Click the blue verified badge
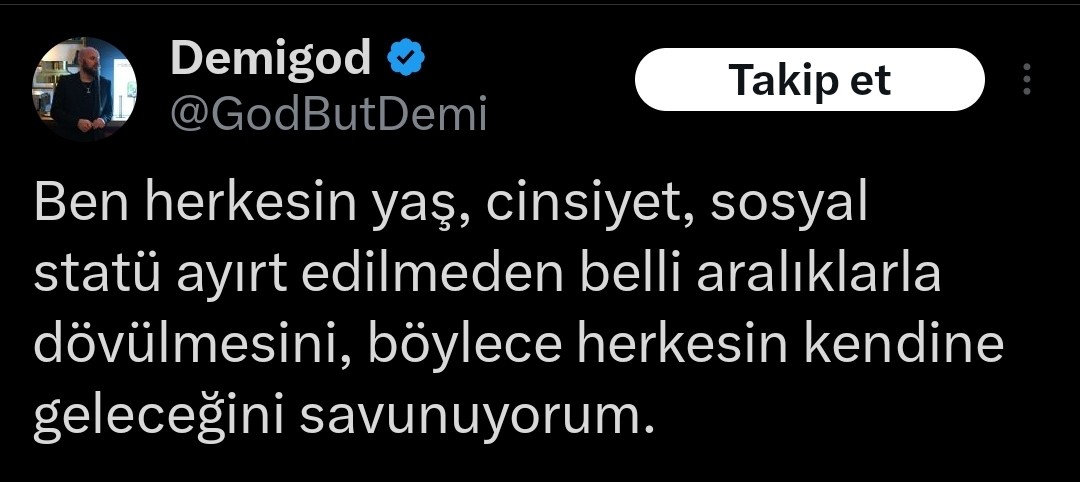Screen dimensions: 1080x482 406,59
